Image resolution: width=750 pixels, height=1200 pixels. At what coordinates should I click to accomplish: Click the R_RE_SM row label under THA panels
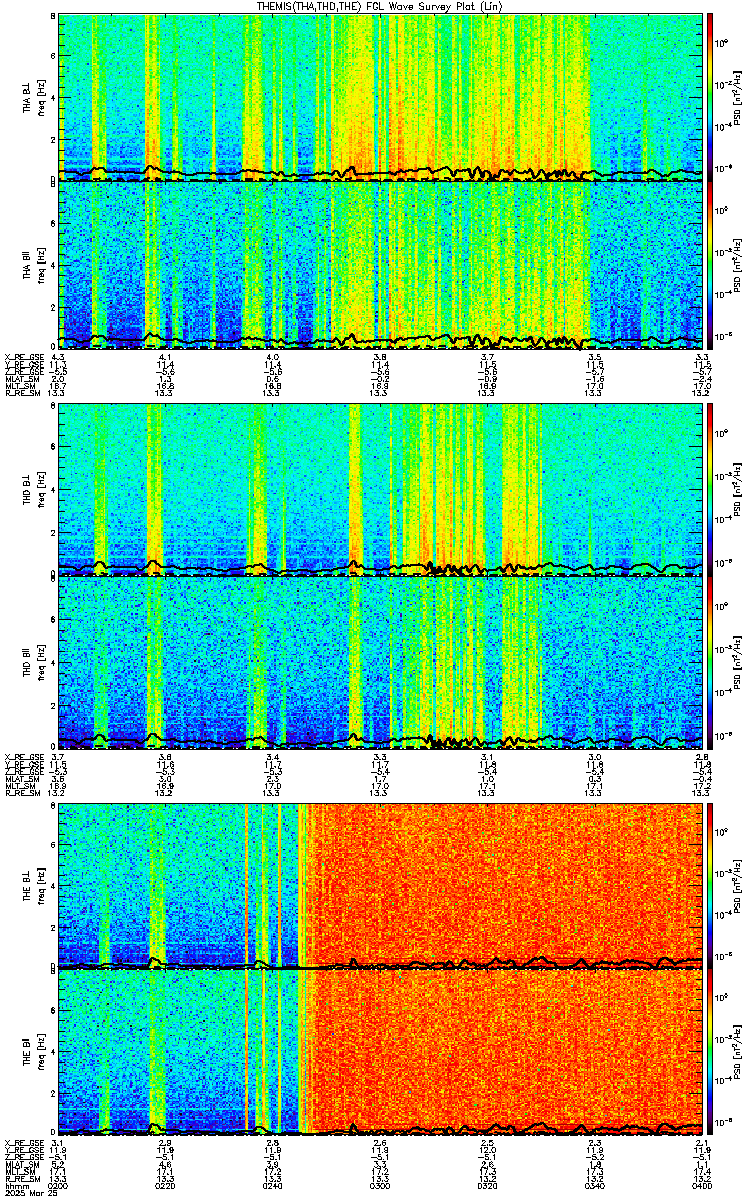pyautogui.click(x=21, y=393)
